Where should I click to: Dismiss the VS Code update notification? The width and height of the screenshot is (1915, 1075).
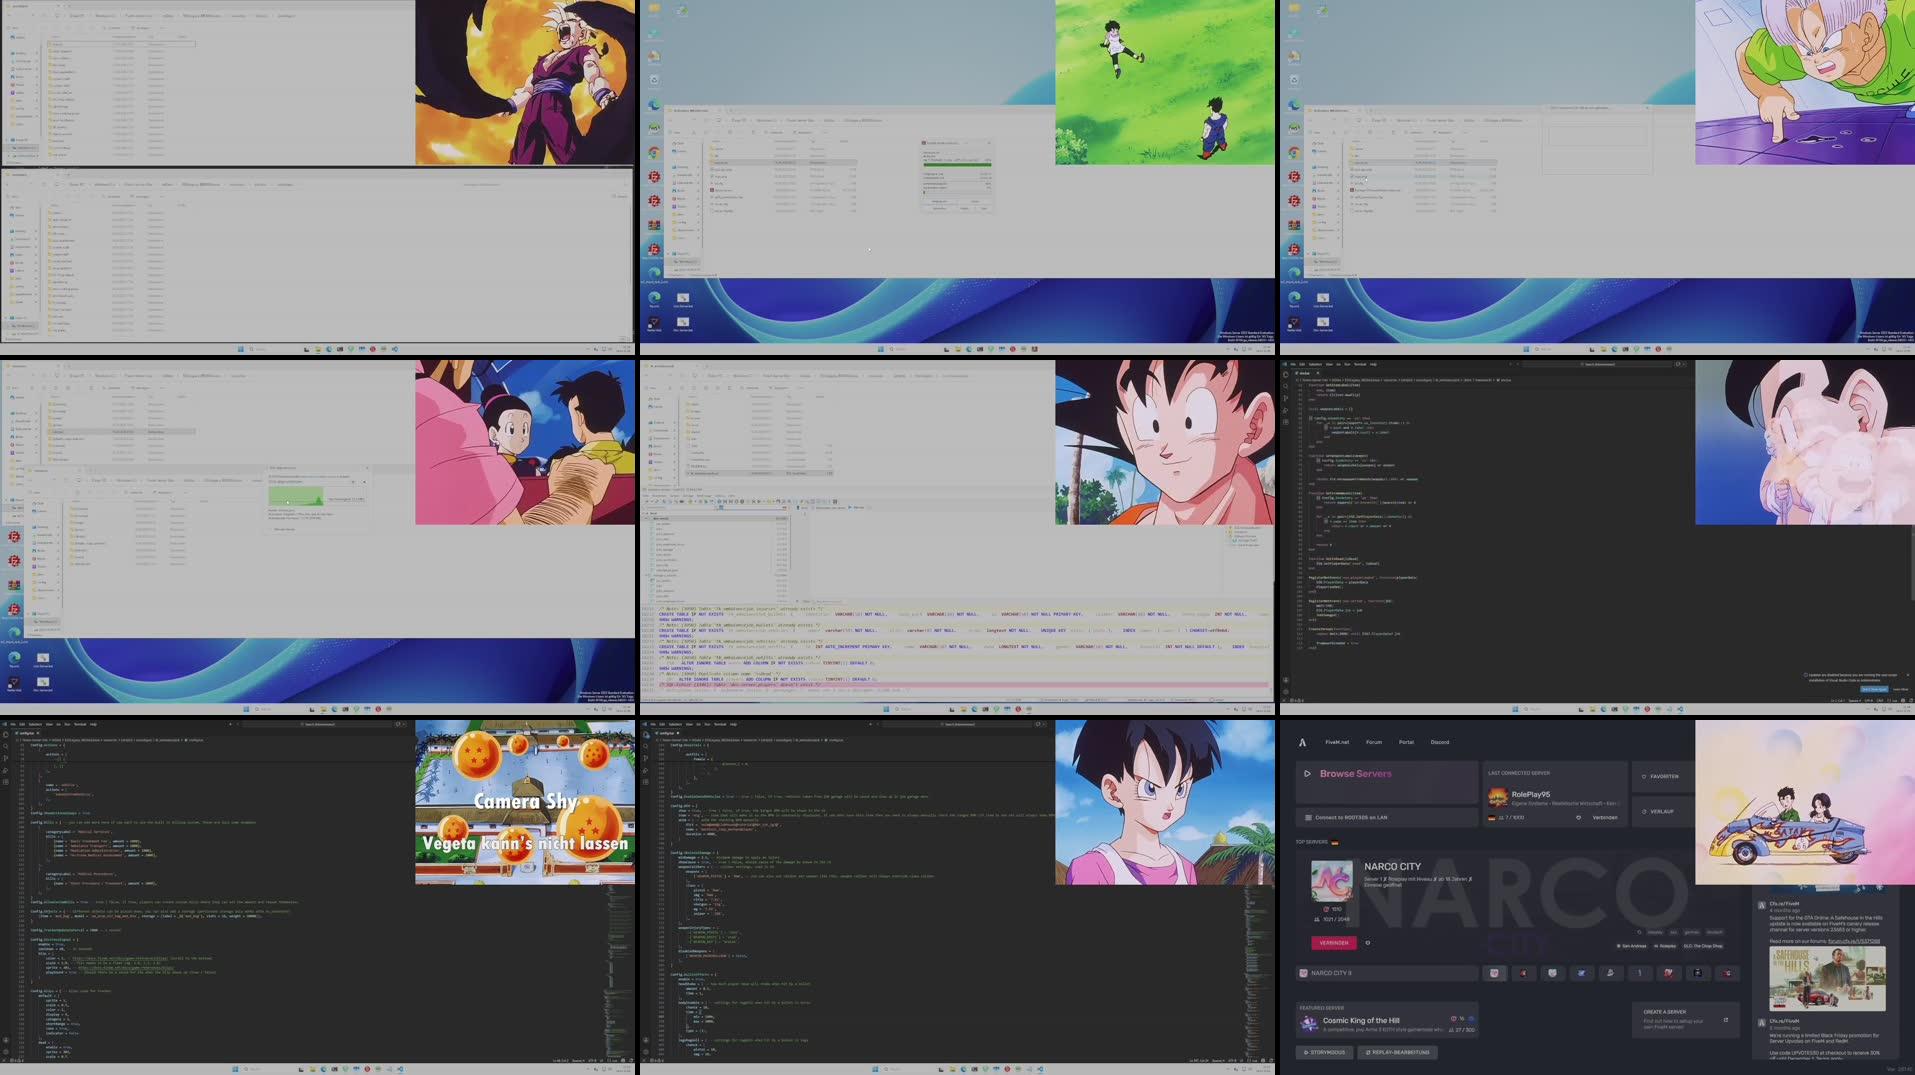1908,675
